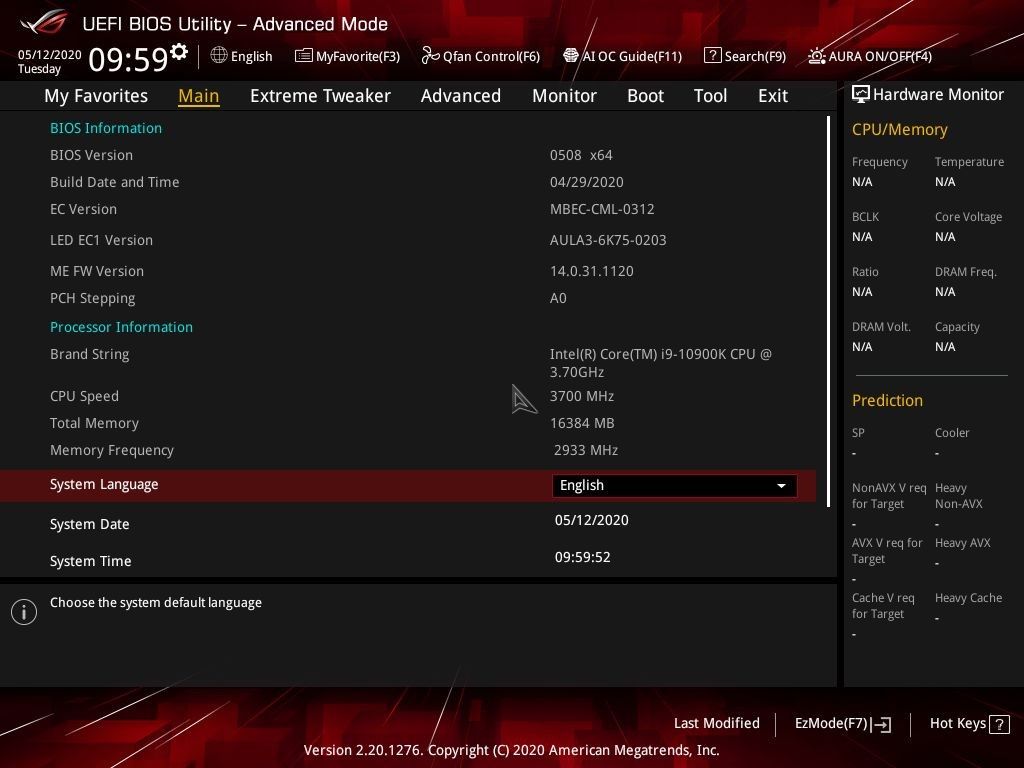This screenshot has width=1024, height=768.
Task: Click BIOS version value 0508 x64
Action: pos(581,155)
